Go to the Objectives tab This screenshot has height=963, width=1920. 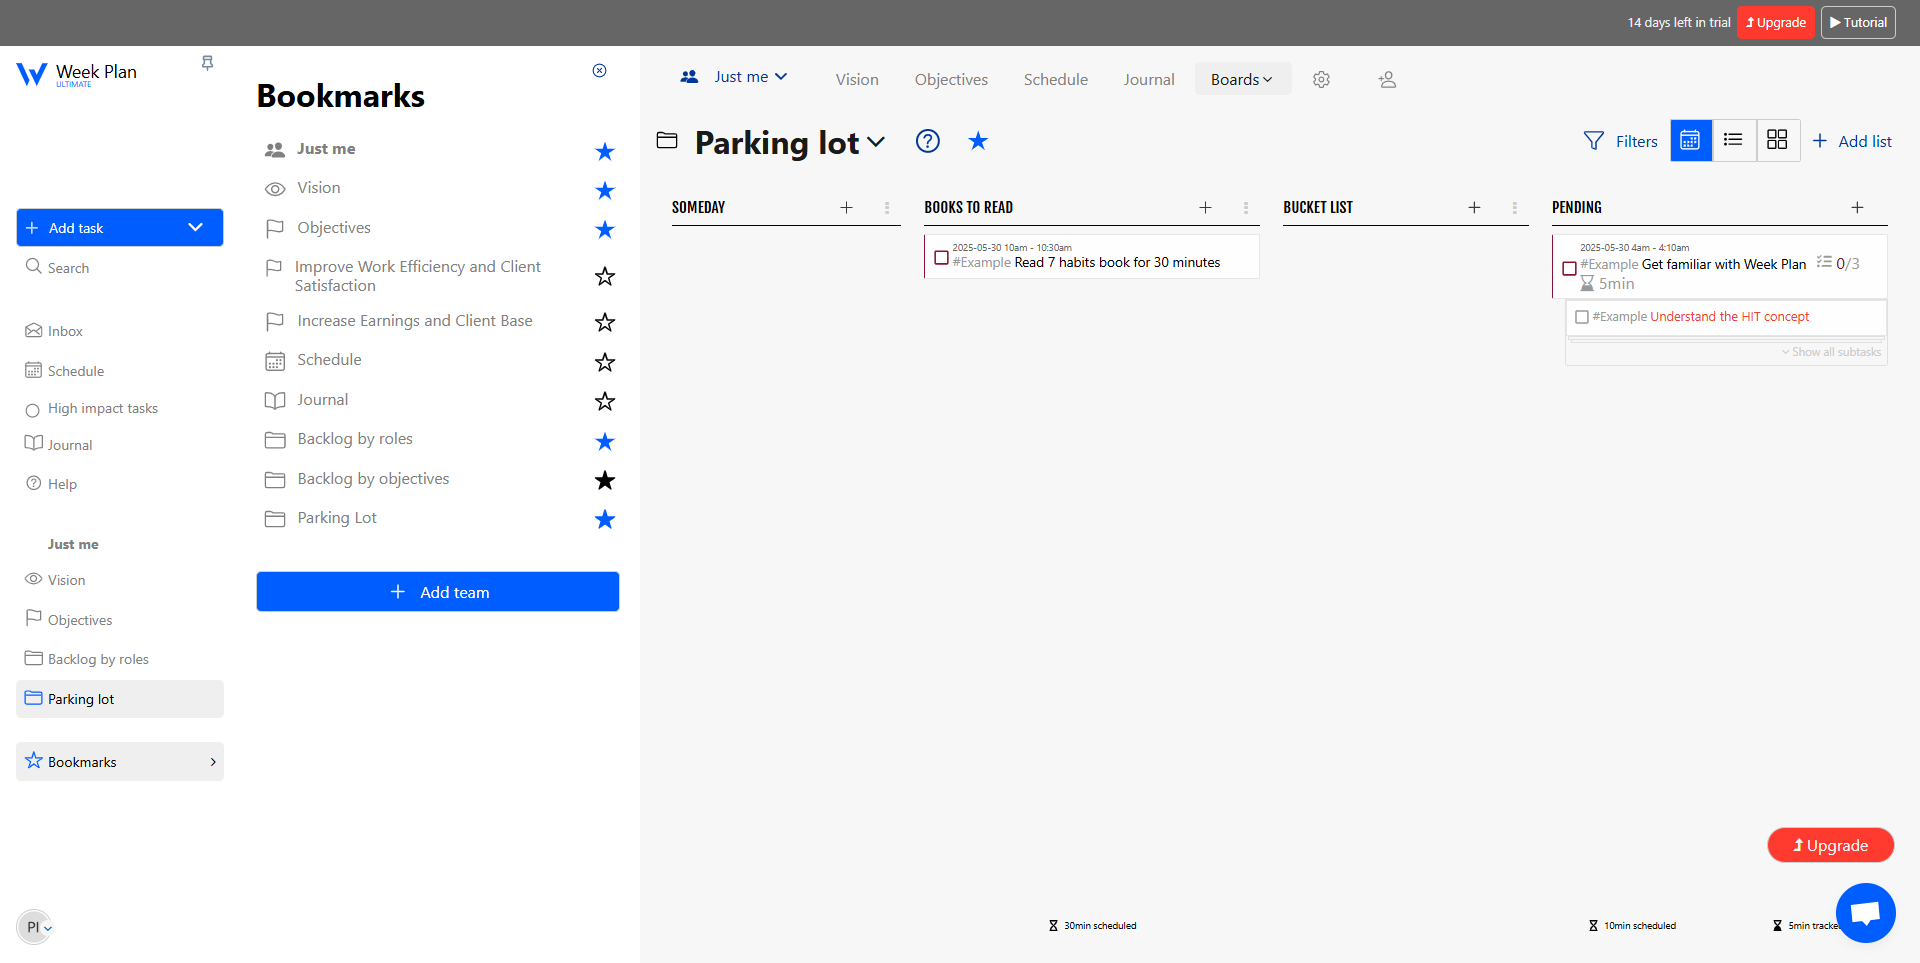[x=951, y=79]
